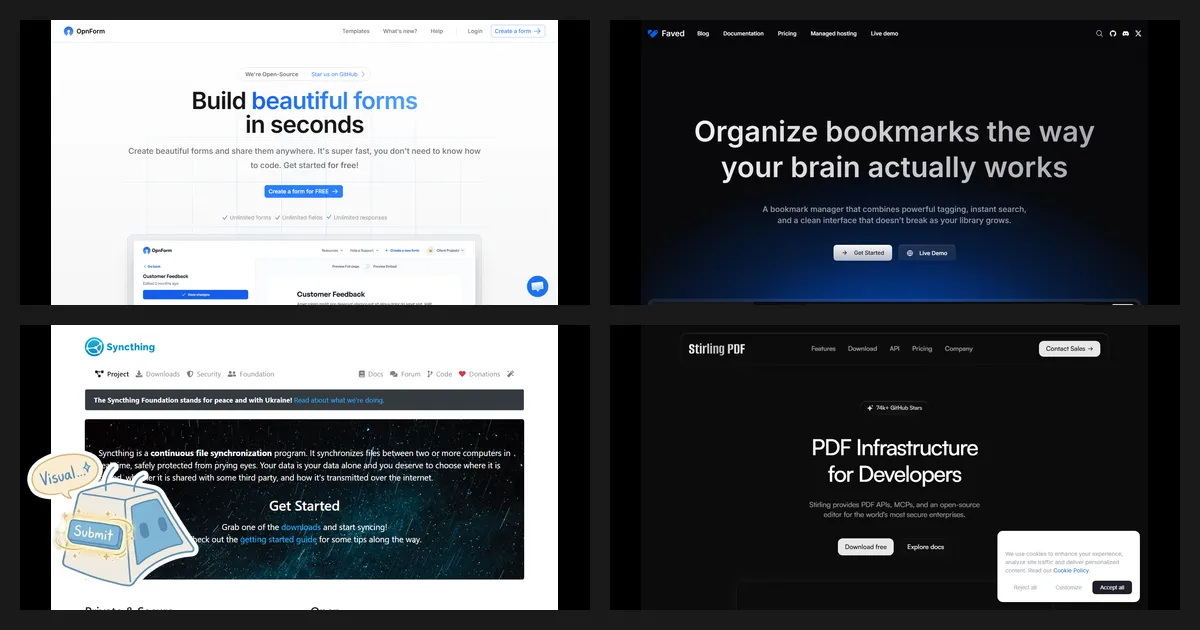Image resolution: width=1200 pixels, height=630 pixels.
Task: Select the Security tab on Syncthing
Action: 204,374
